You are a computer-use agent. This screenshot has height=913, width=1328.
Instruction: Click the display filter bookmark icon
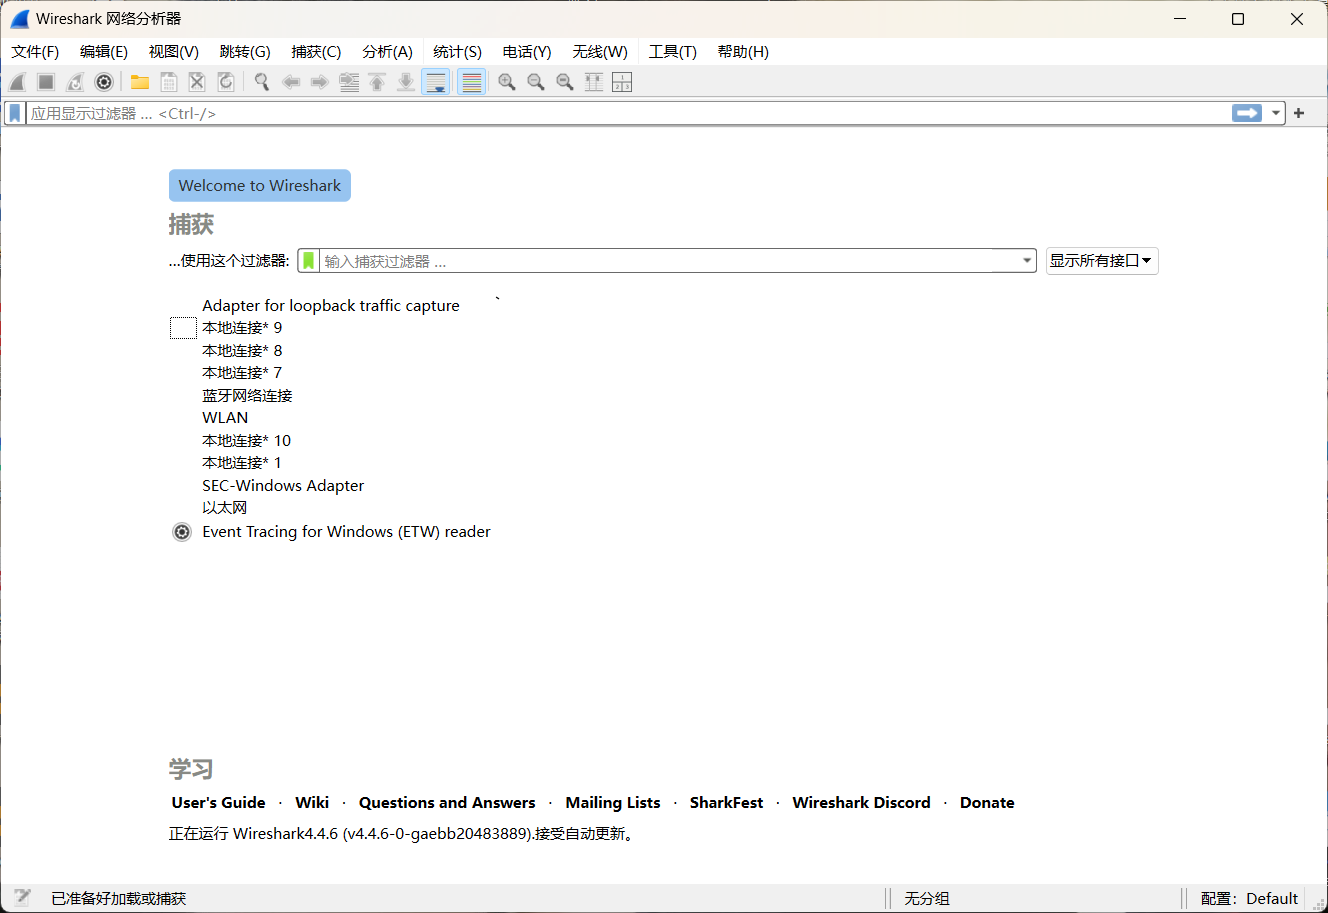tap(15, 113)
